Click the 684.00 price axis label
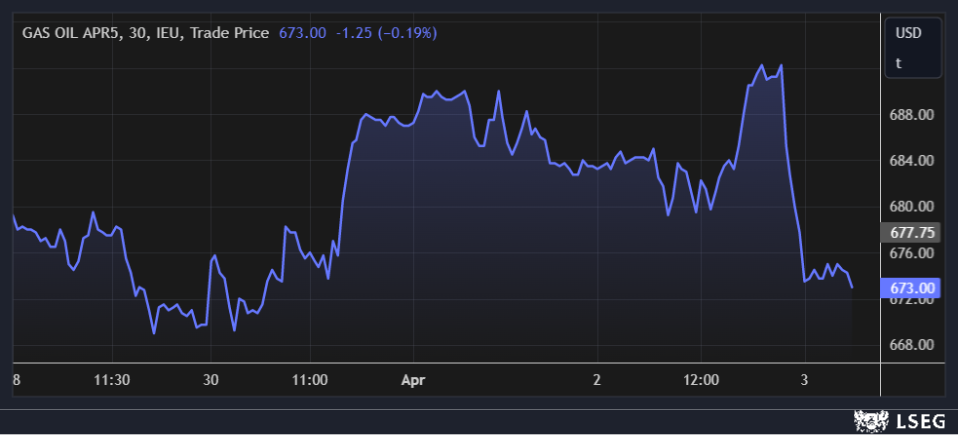 coord(911,161)
